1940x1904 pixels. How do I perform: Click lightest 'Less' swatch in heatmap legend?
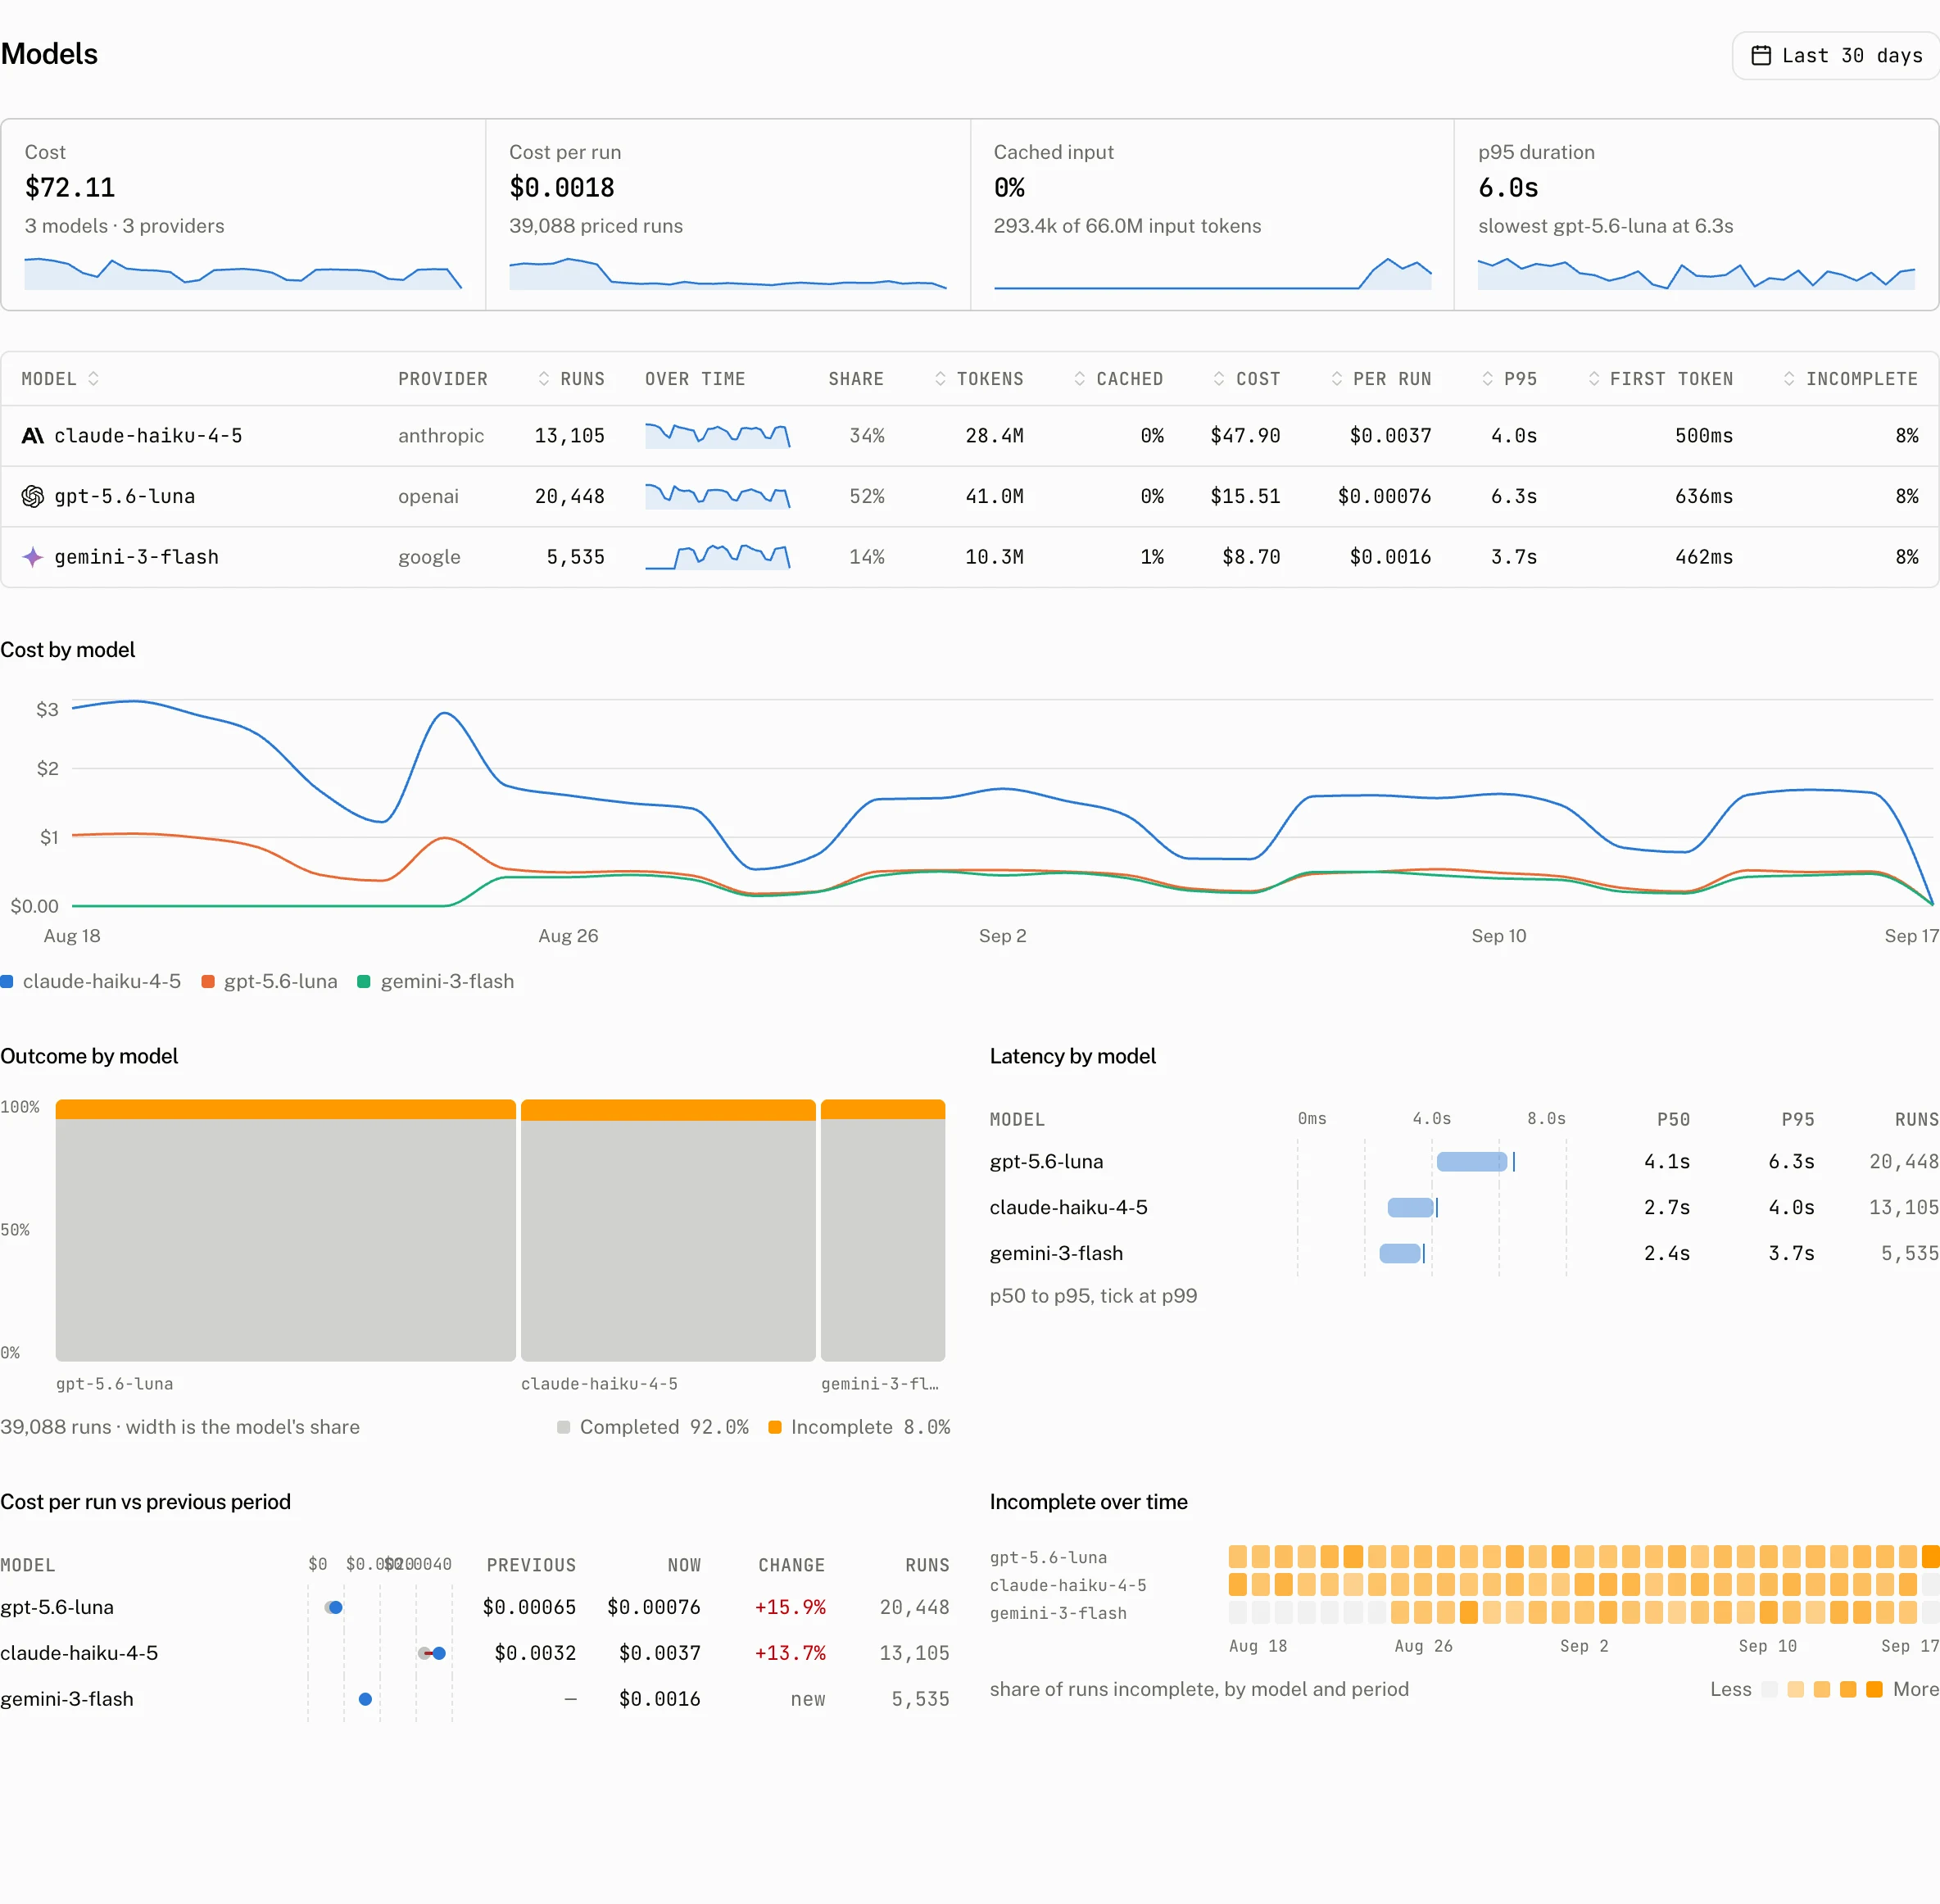1770,1689
